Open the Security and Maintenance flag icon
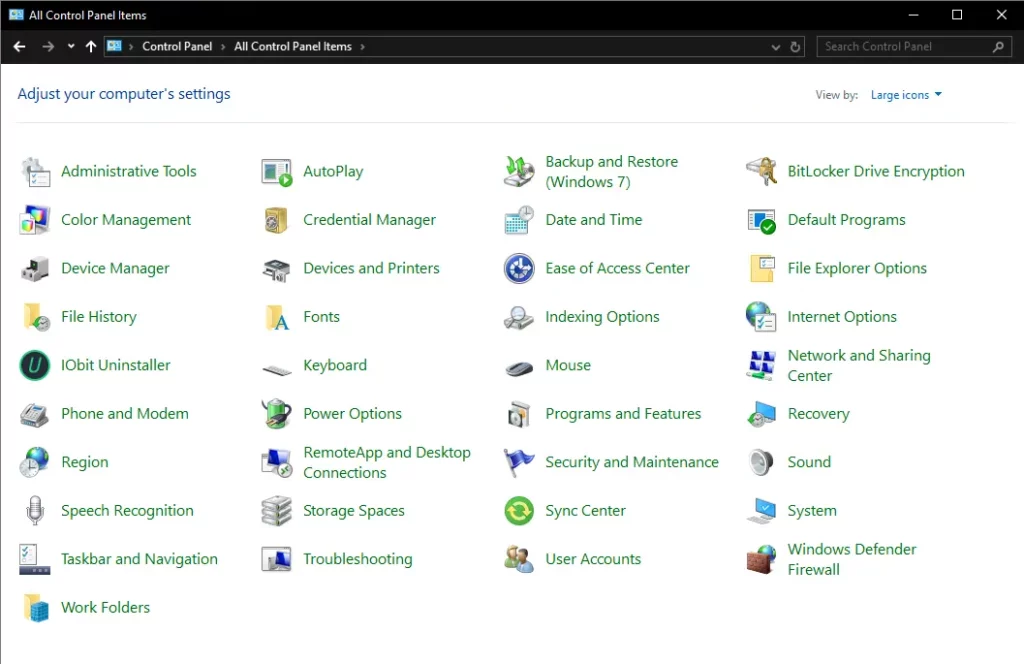Image resolution: width=1024 pixels, height=664 pixels. point(519,462)
